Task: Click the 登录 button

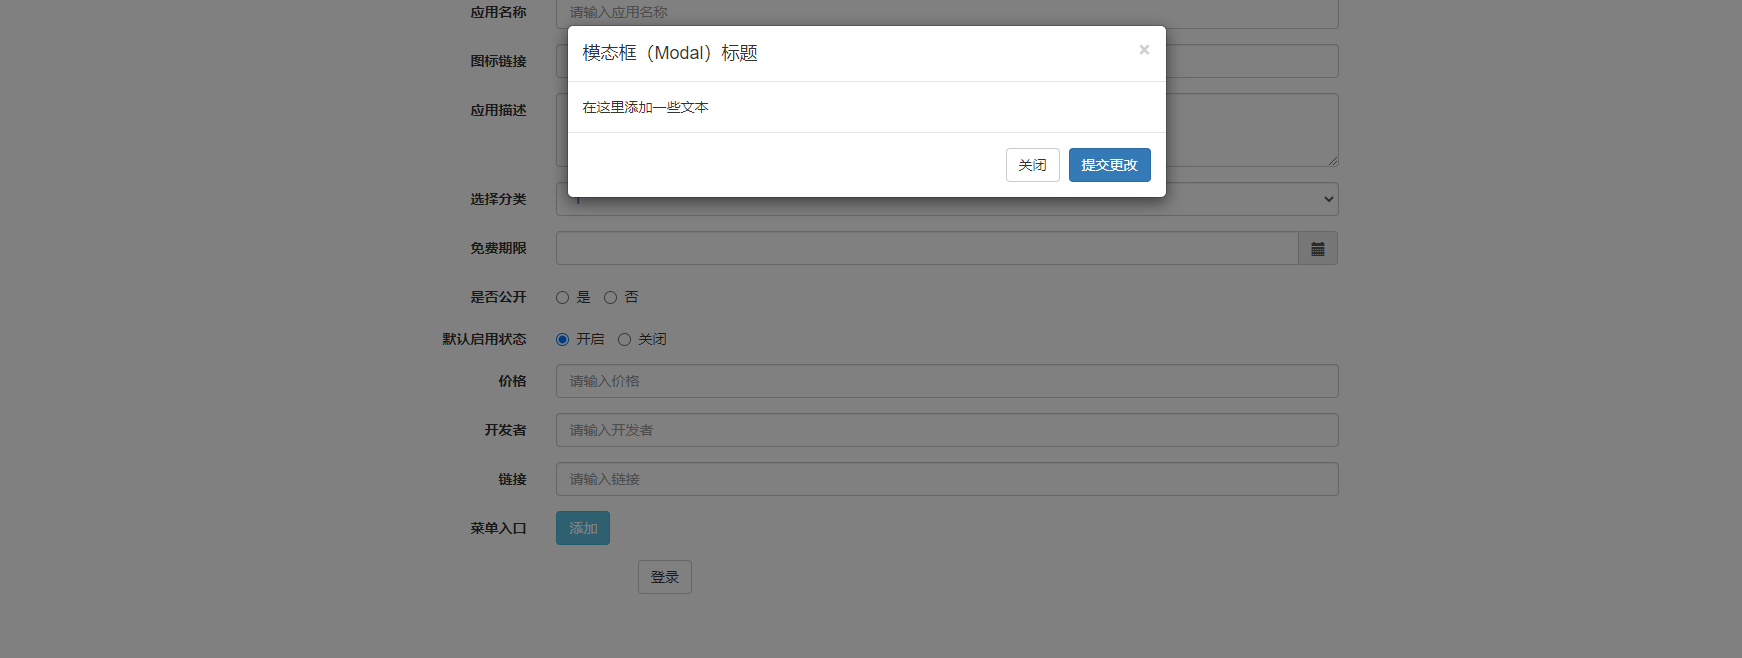Action: point(665,577)
